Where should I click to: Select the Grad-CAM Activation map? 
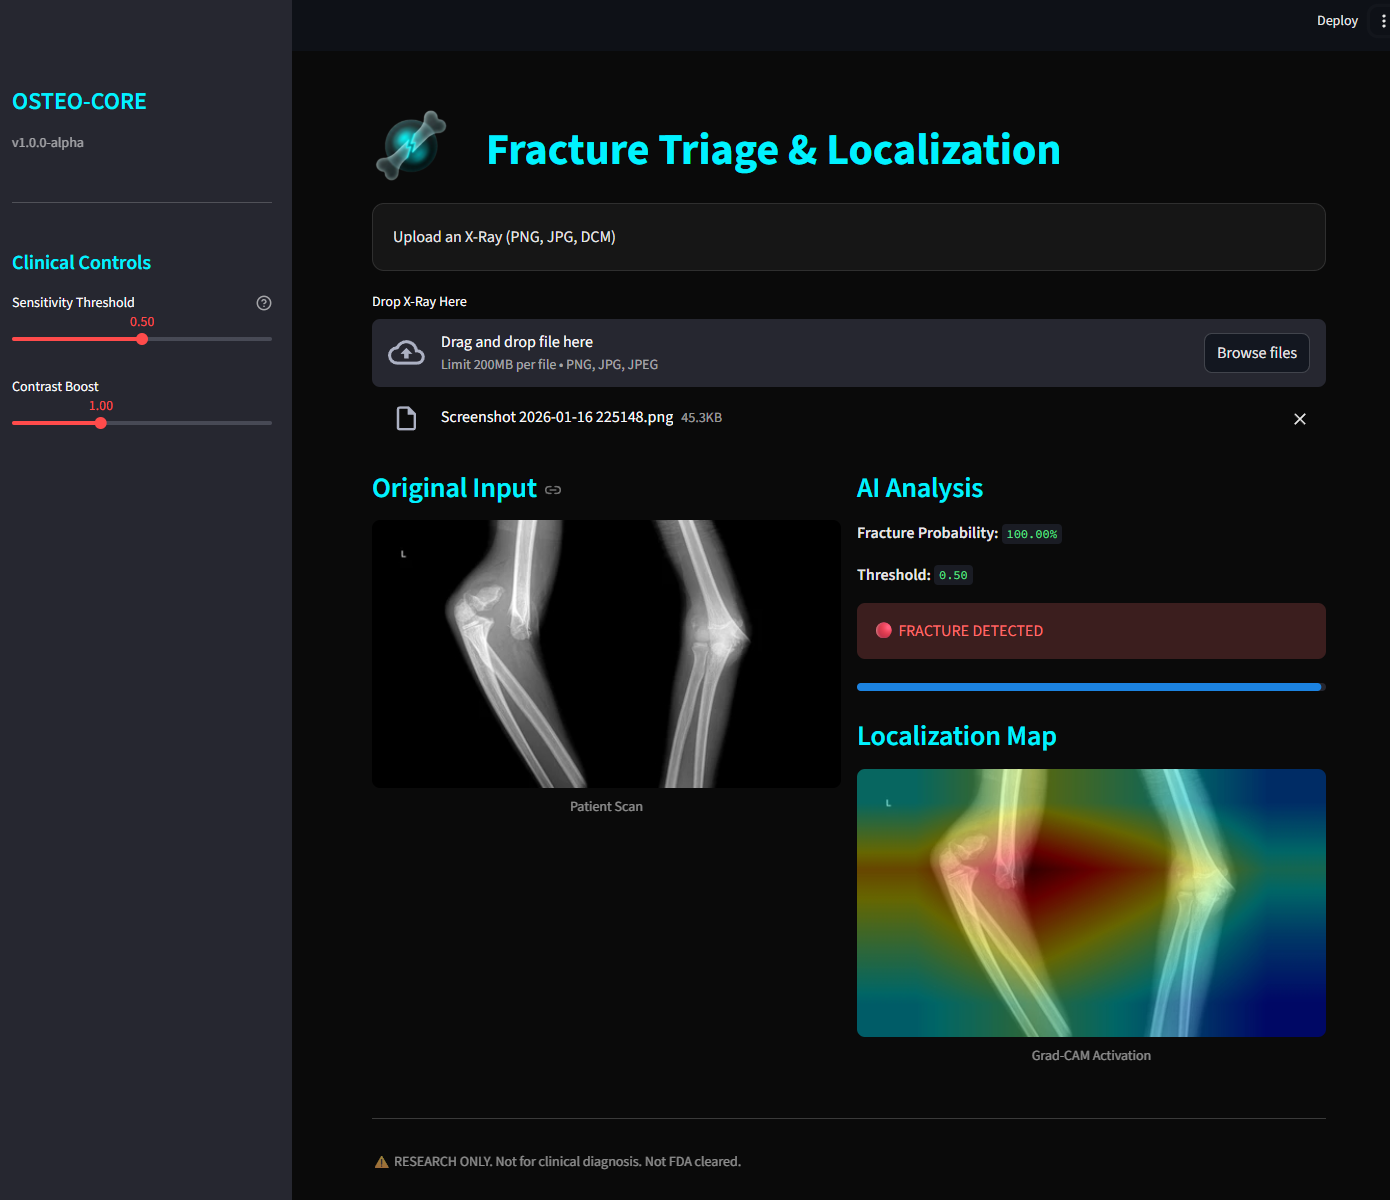tap(1090, 902)
